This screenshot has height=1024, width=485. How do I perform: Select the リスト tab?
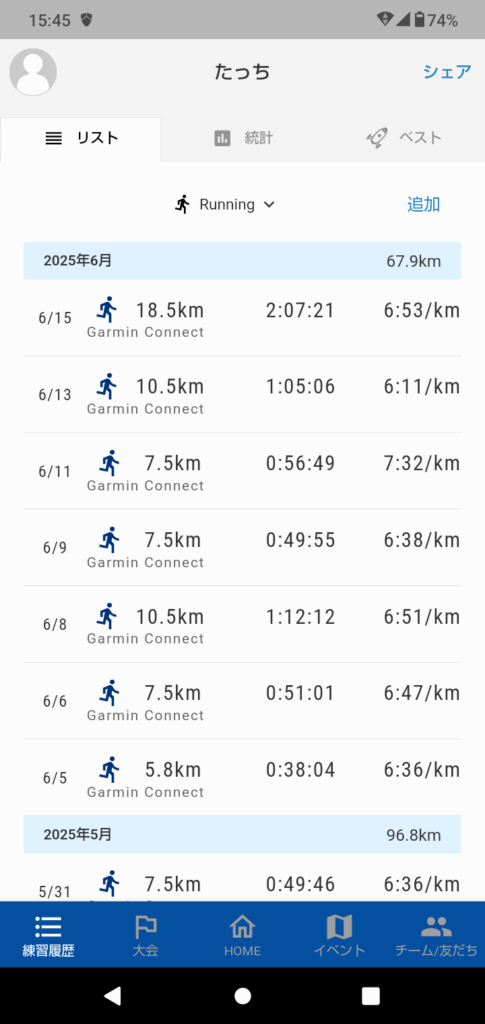(81, 138)
